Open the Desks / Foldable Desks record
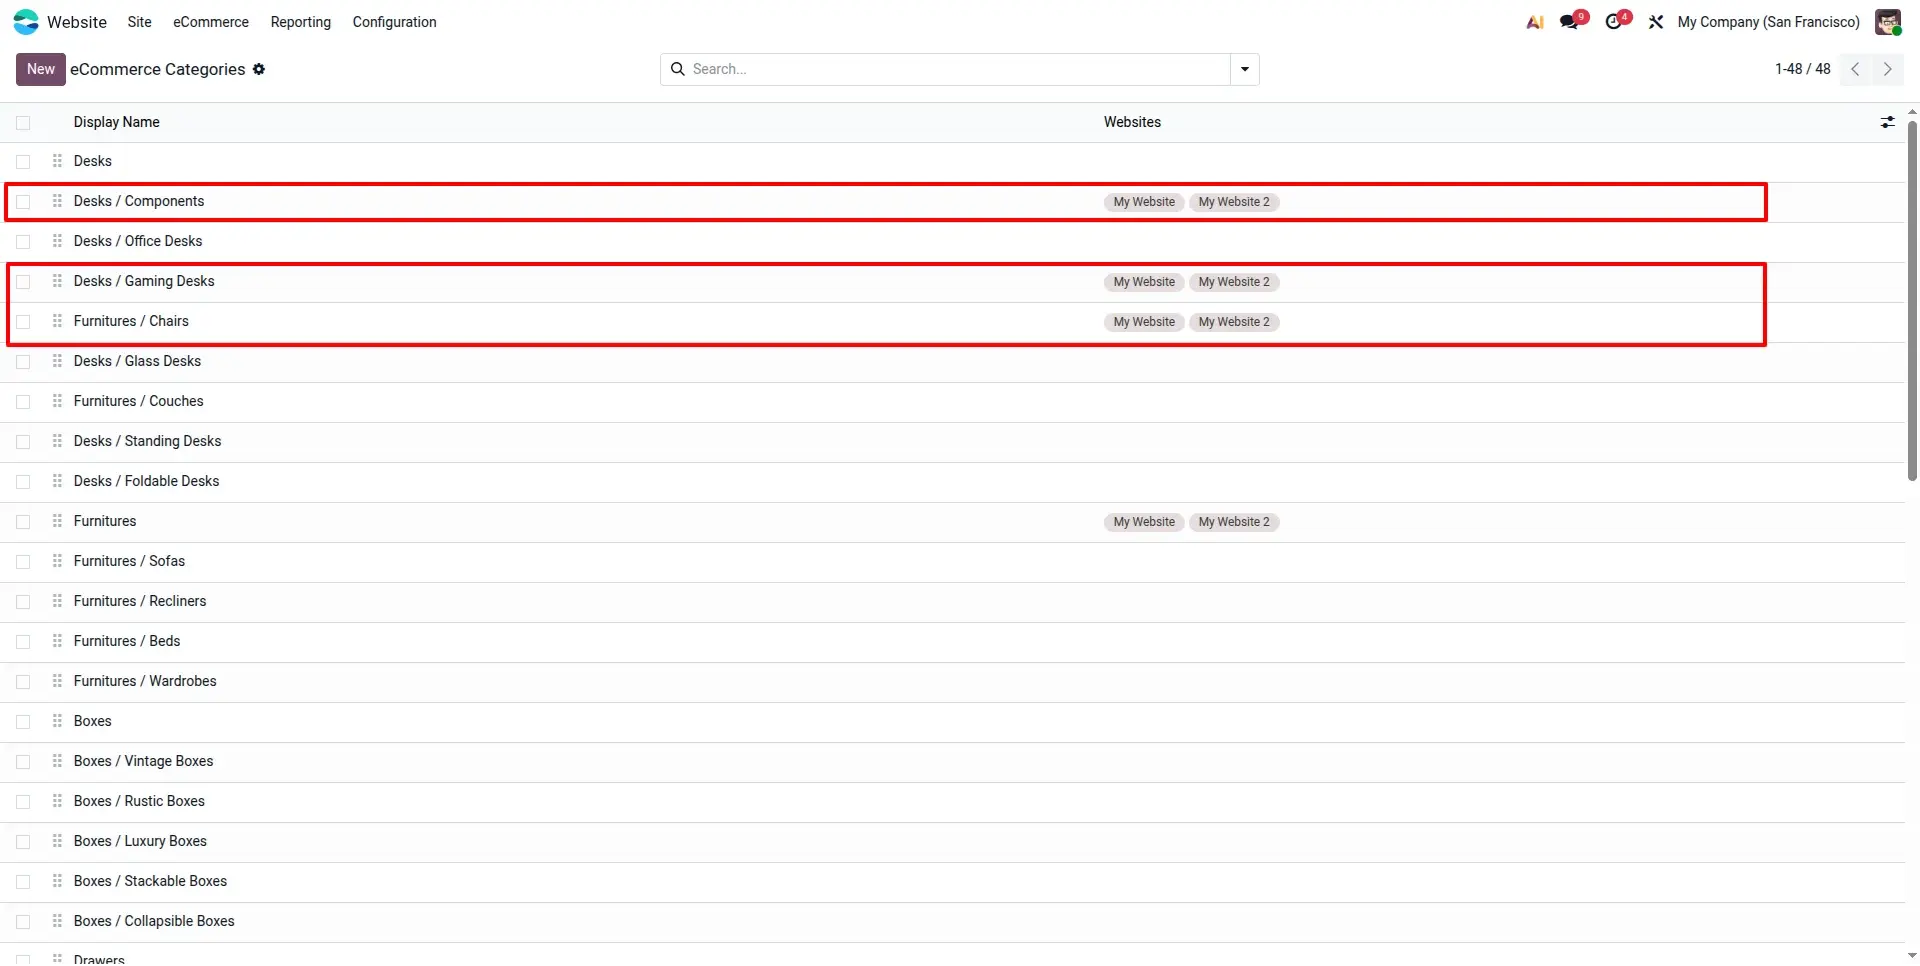This screenshot has width=1920, height=966. point(146,481)
